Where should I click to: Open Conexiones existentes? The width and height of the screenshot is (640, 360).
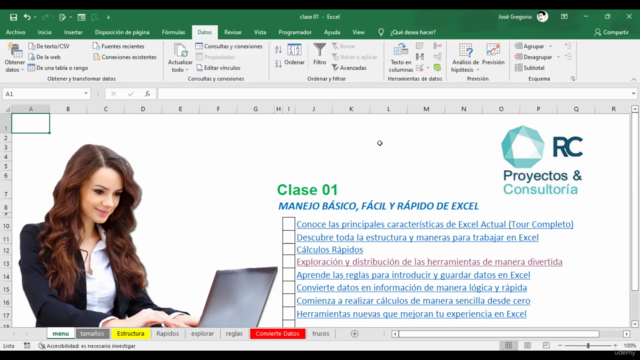[125, 57]
